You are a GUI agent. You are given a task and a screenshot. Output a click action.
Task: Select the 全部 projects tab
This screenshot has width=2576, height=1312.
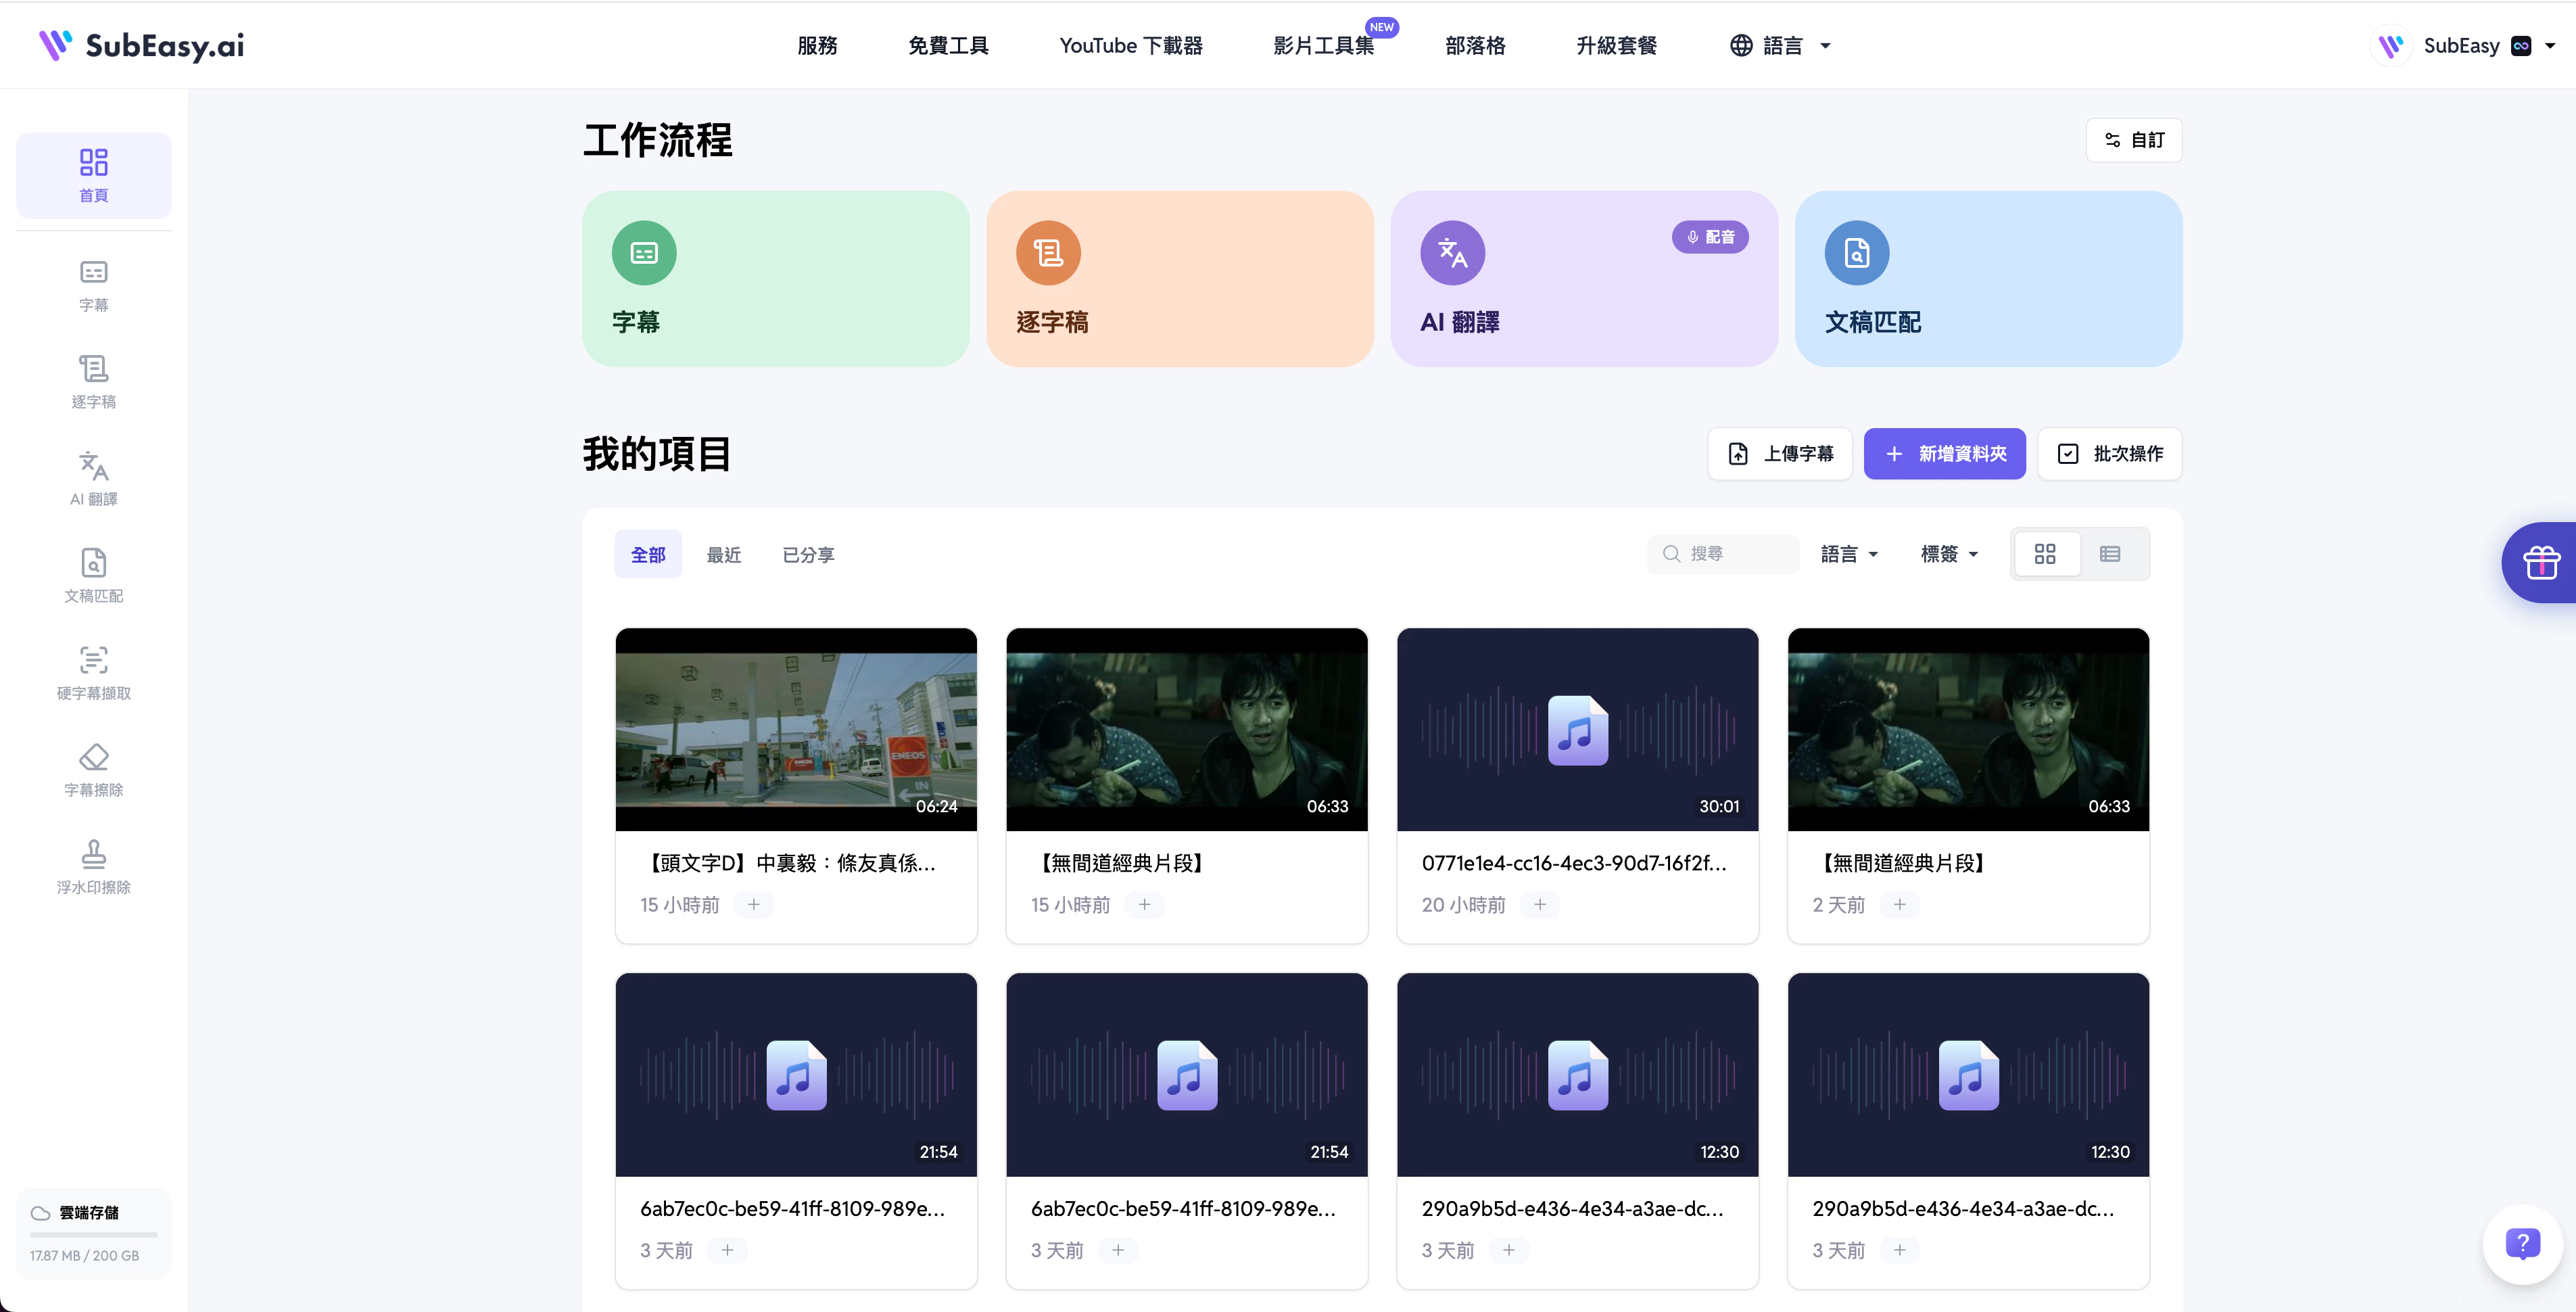pos(648,554)
